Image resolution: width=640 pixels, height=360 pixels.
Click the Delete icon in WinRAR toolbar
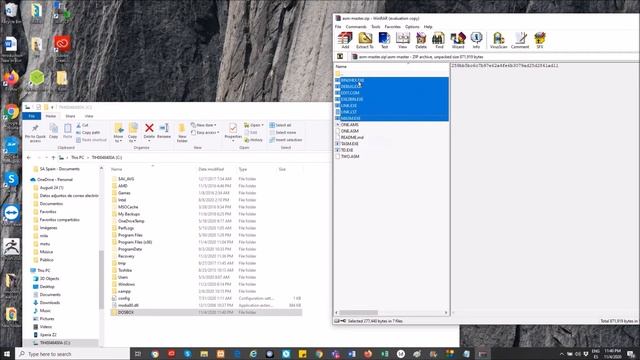click(421, 40)
